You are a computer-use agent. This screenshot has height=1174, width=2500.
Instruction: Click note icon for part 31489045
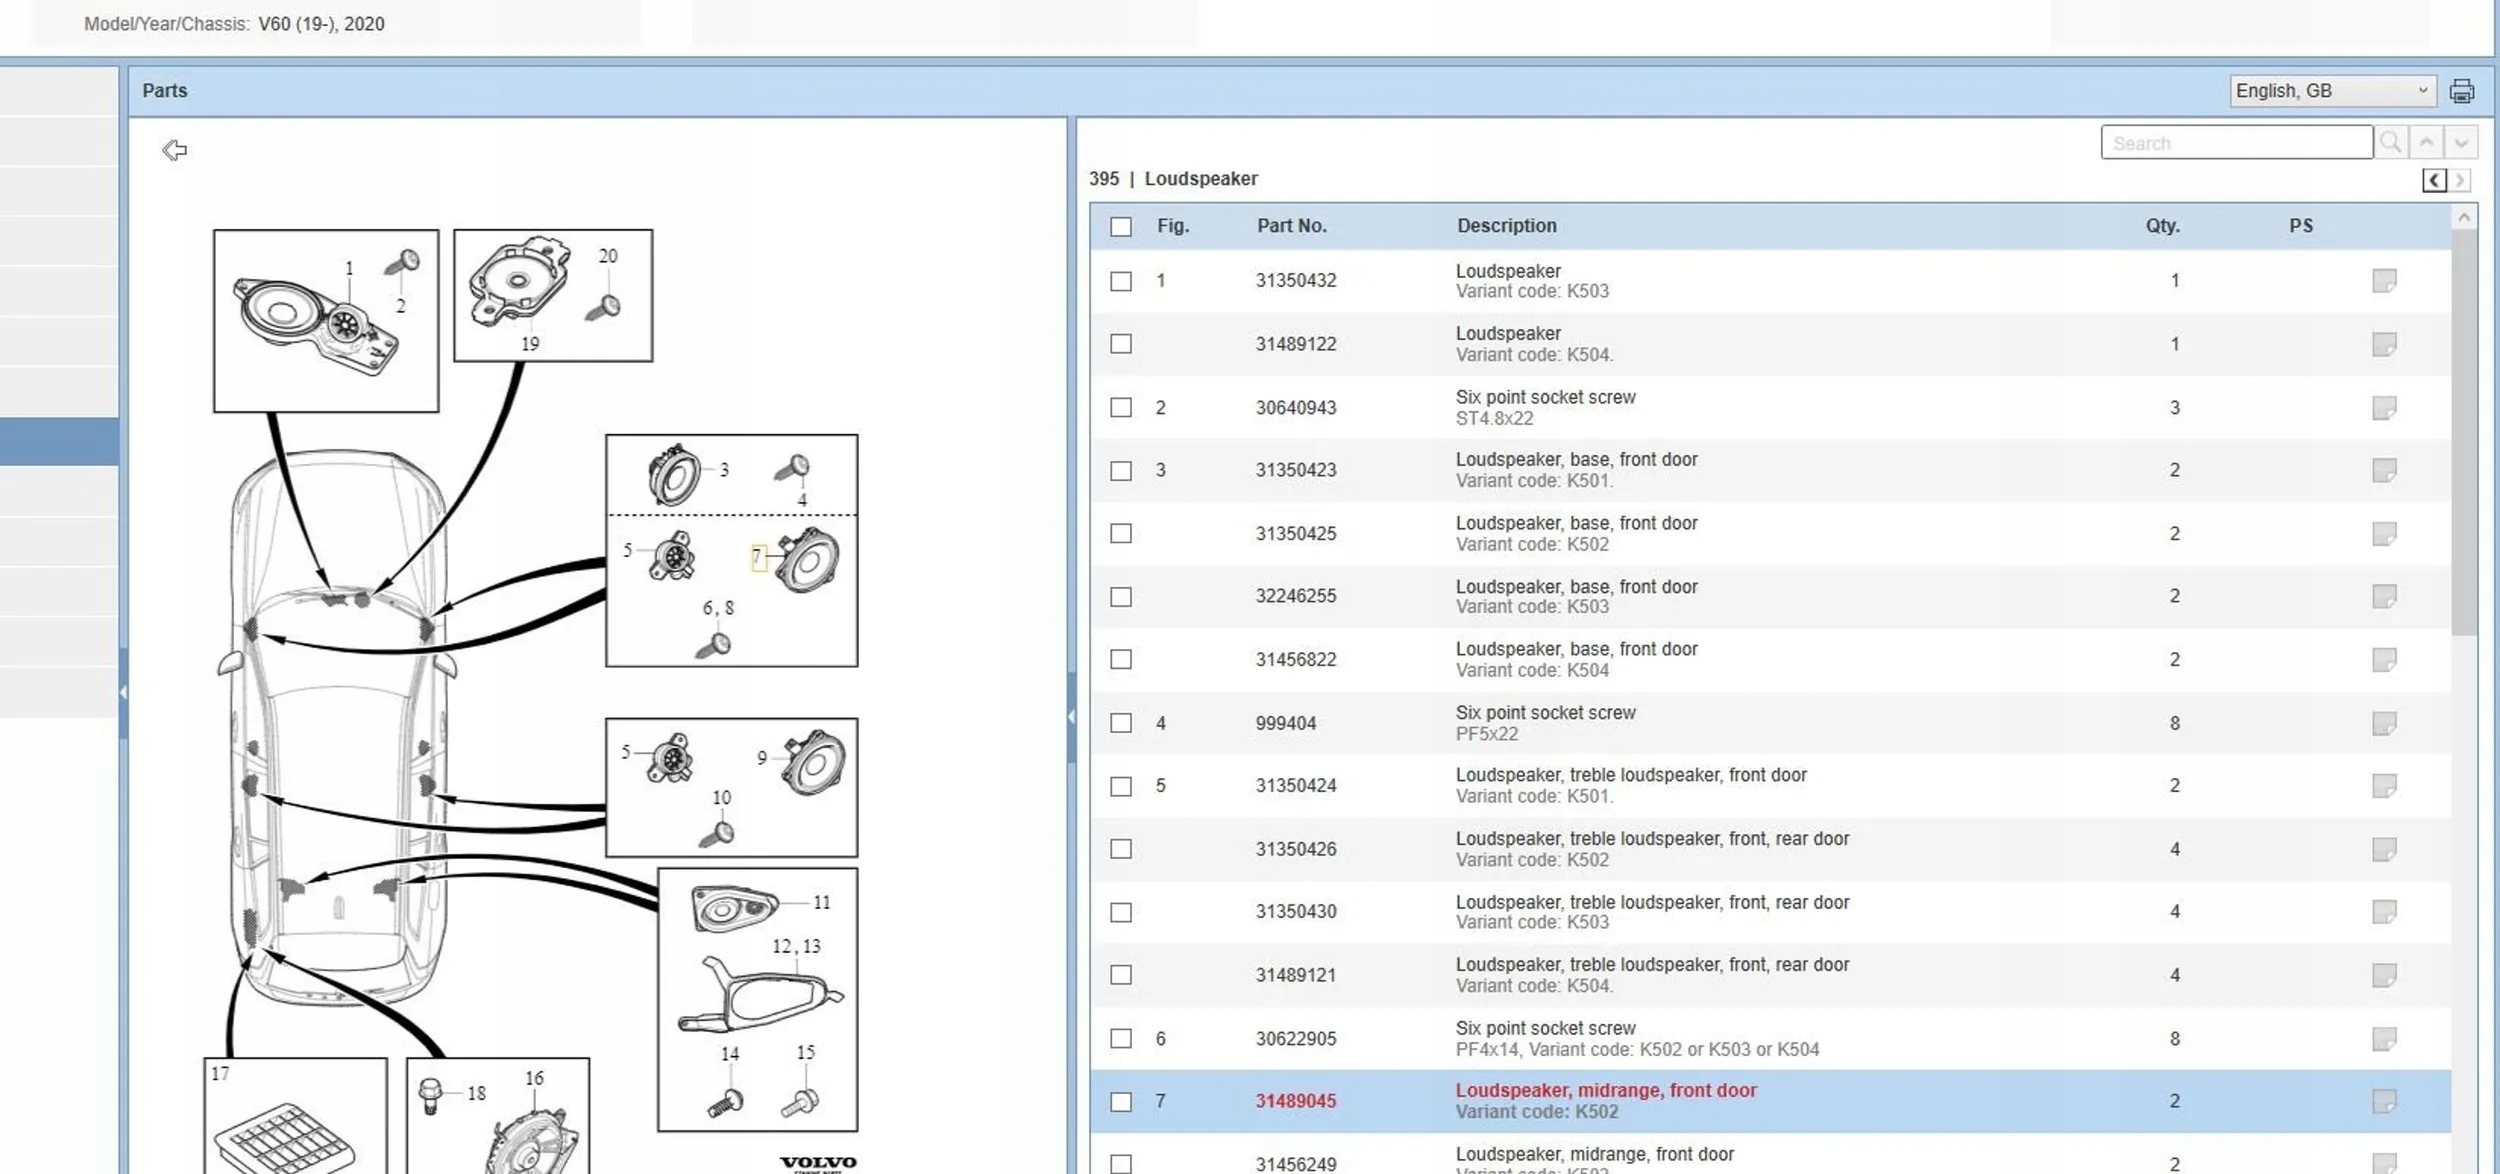(x=2383, y=1101)
